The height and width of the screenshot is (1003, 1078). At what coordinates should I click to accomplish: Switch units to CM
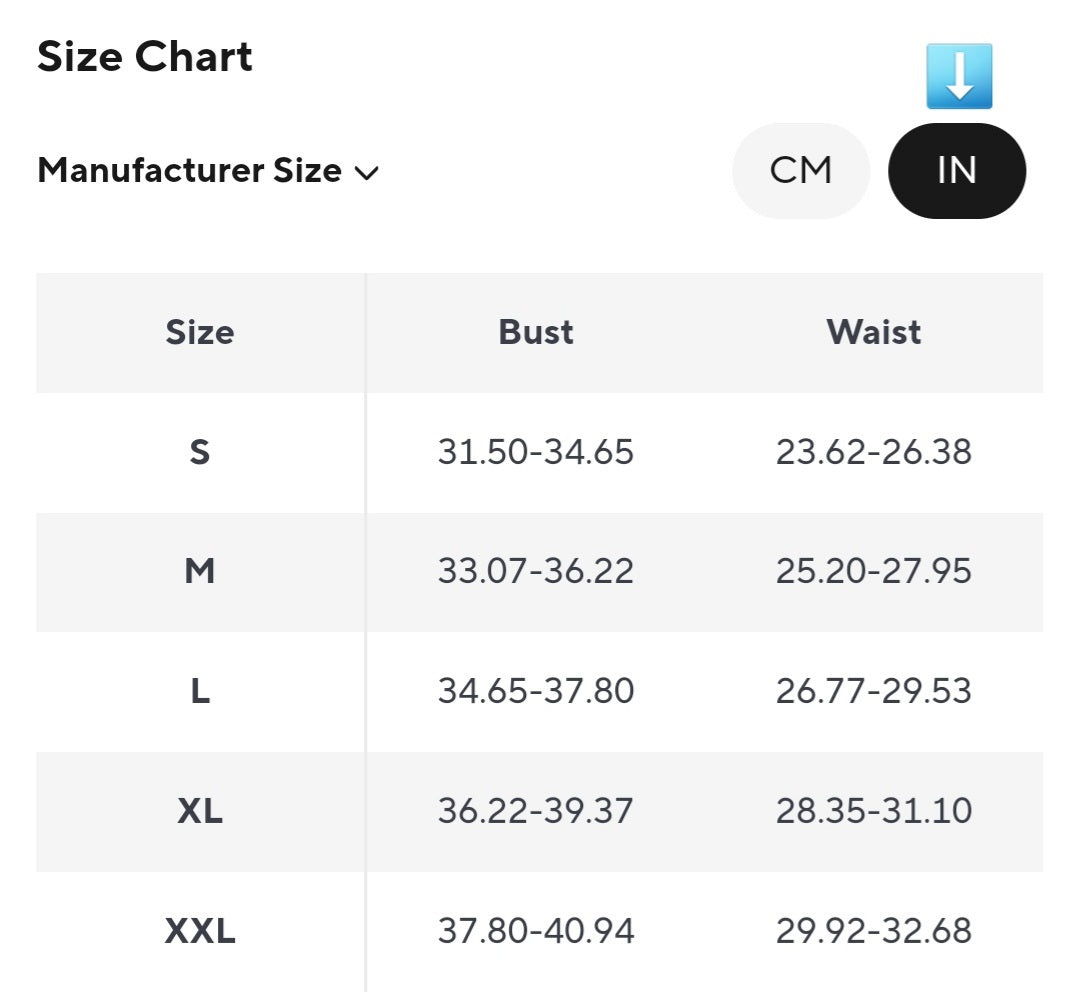pyautogui.click(x=801, y=171)
